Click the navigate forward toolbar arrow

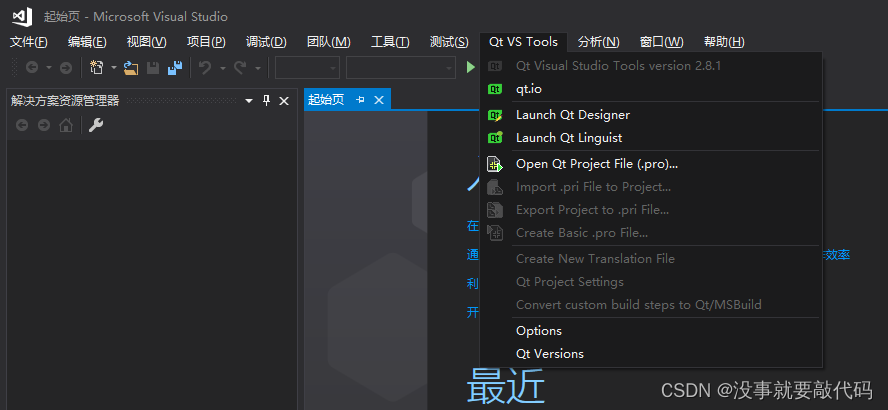(66, 68)
